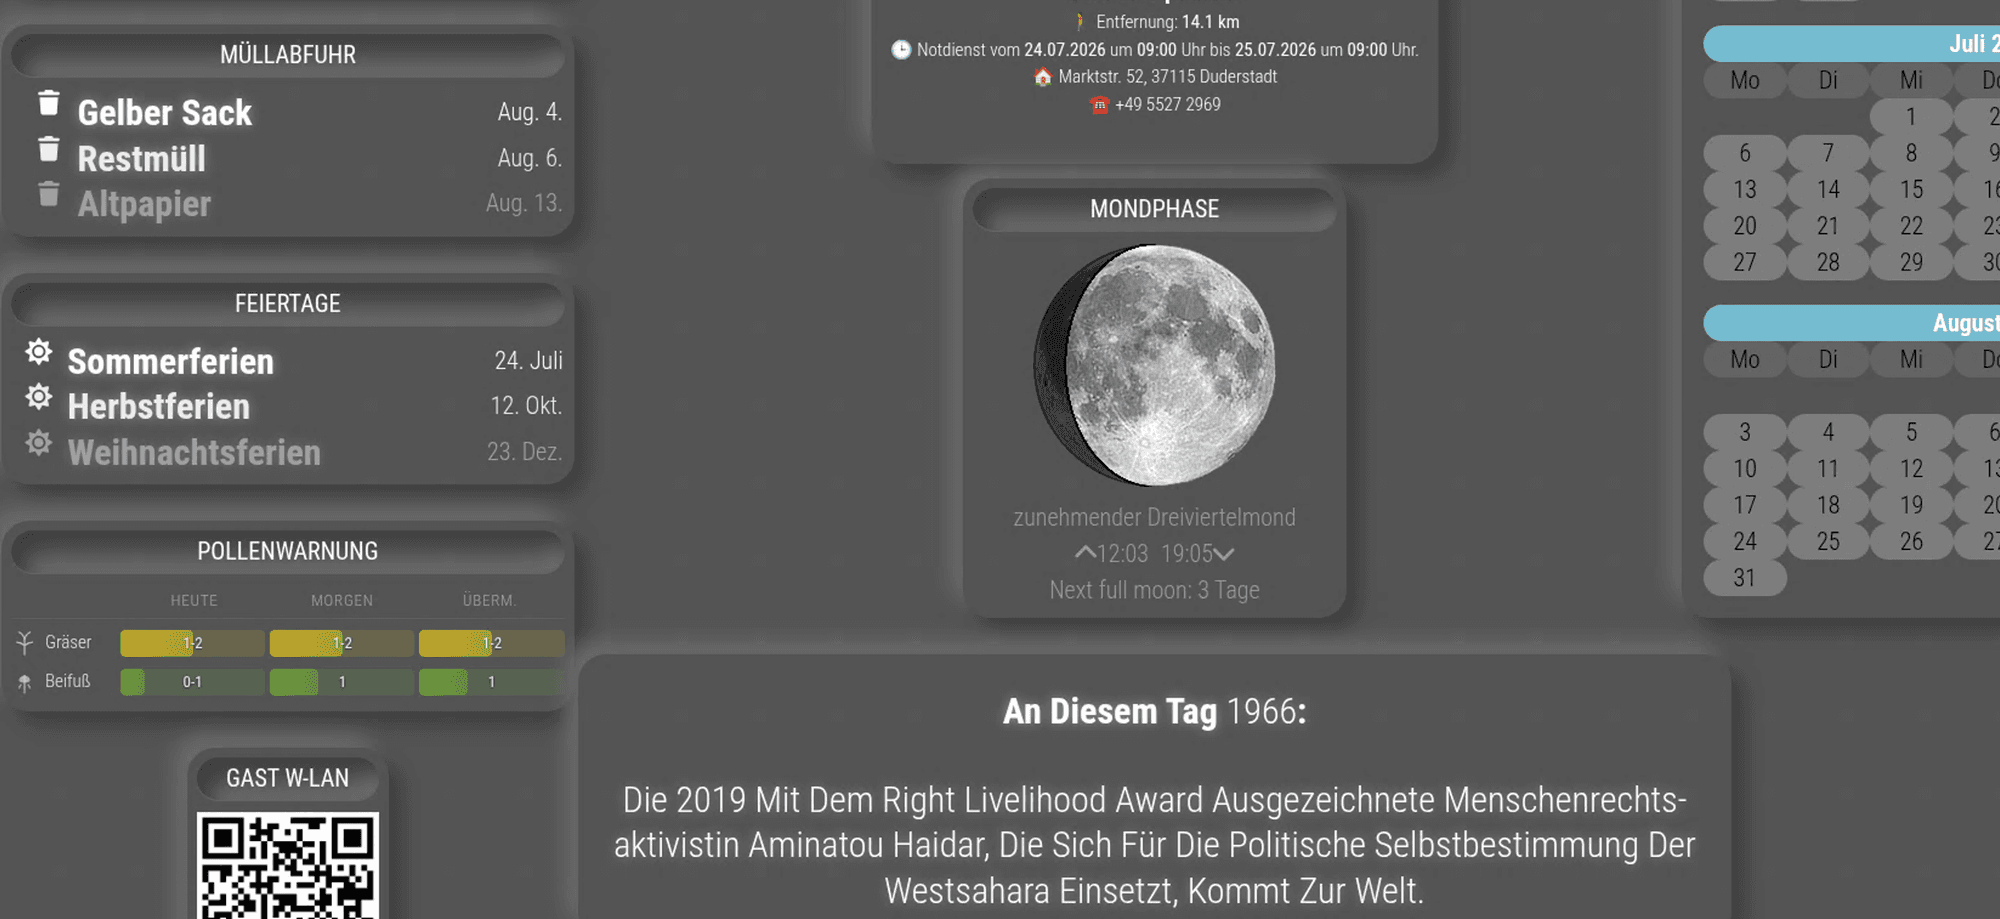This screenshot has height=919, width=2000.
Task: Click the Restmüll waste entry
Action: [x=142, y=159]
